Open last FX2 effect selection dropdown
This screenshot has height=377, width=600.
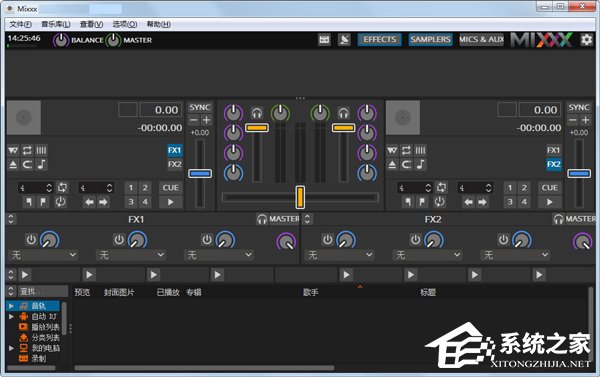pos(515,255)
